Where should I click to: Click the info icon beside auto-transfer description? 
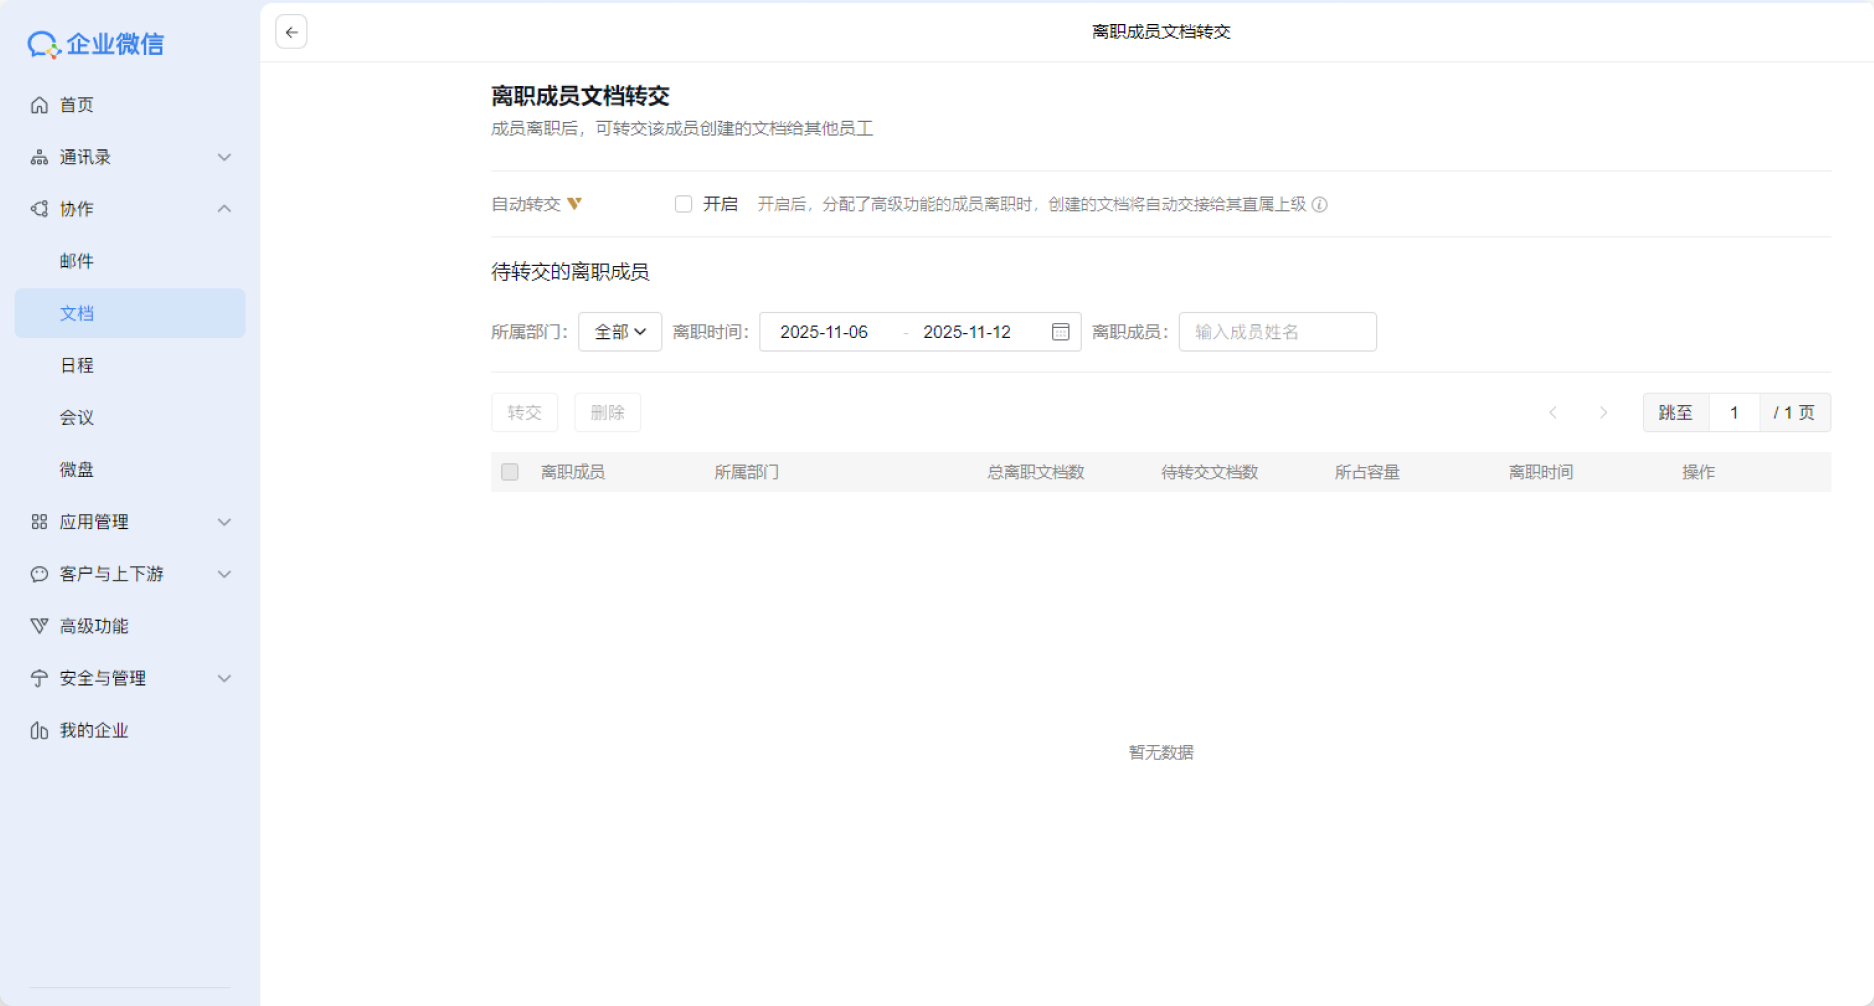click(x=1320, y=205)
